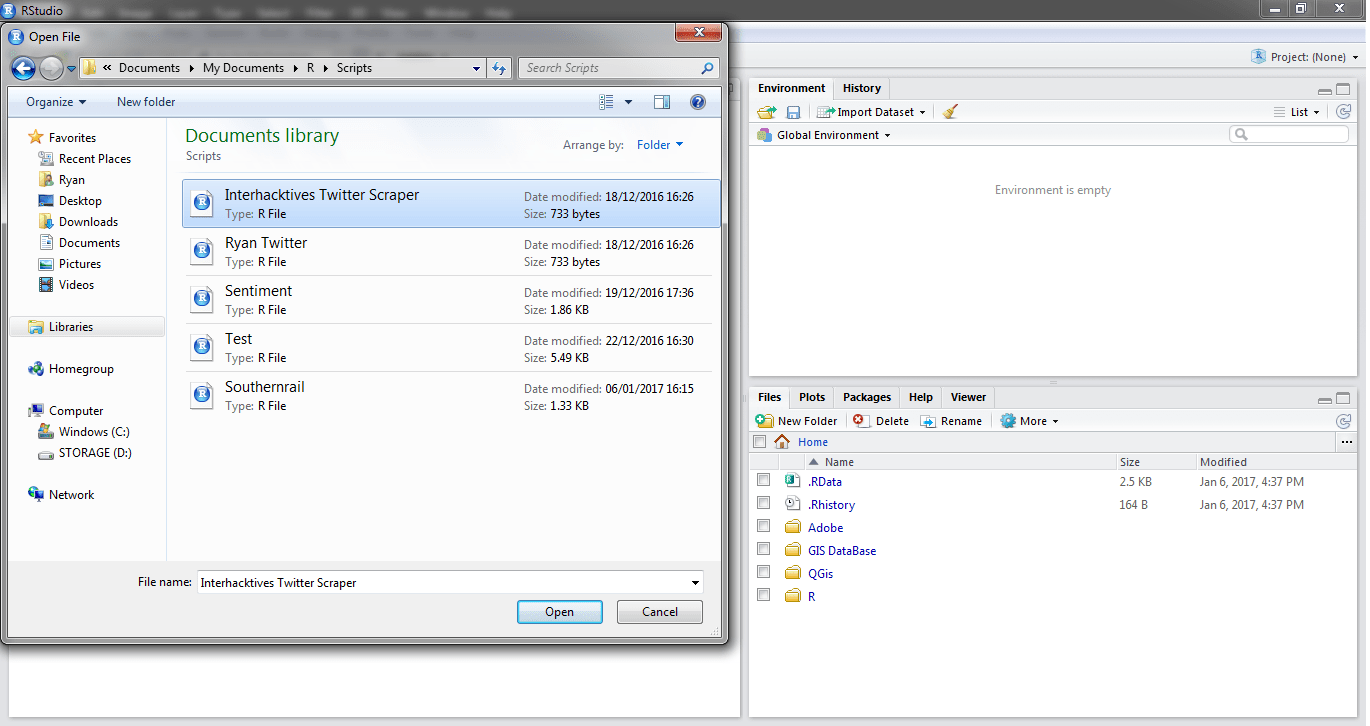Image resolution: width=1370 pixels, height=726 pixels.
Task: Open the Organize dropdown menu
Action: (x=56, y=102)
